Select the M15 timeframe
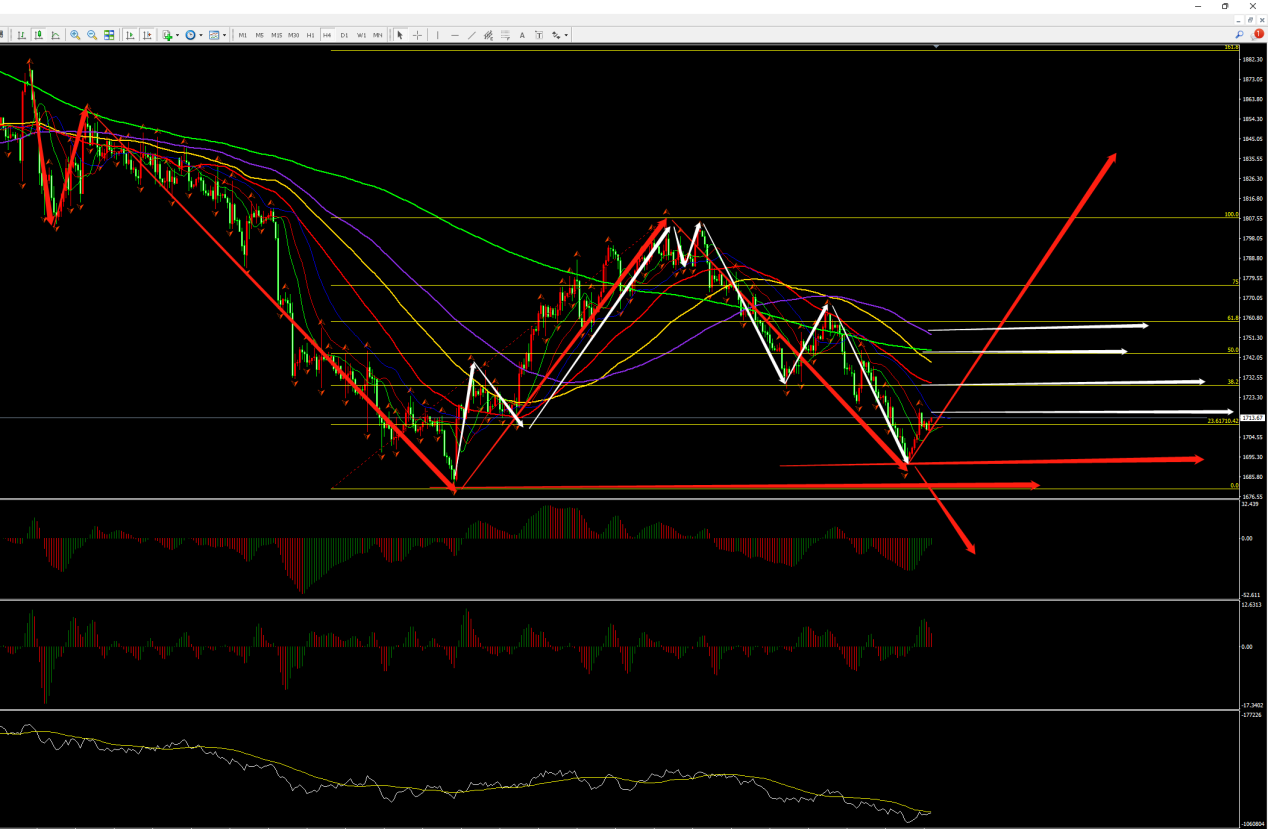The image size is (1268, 829). (276, 35)
